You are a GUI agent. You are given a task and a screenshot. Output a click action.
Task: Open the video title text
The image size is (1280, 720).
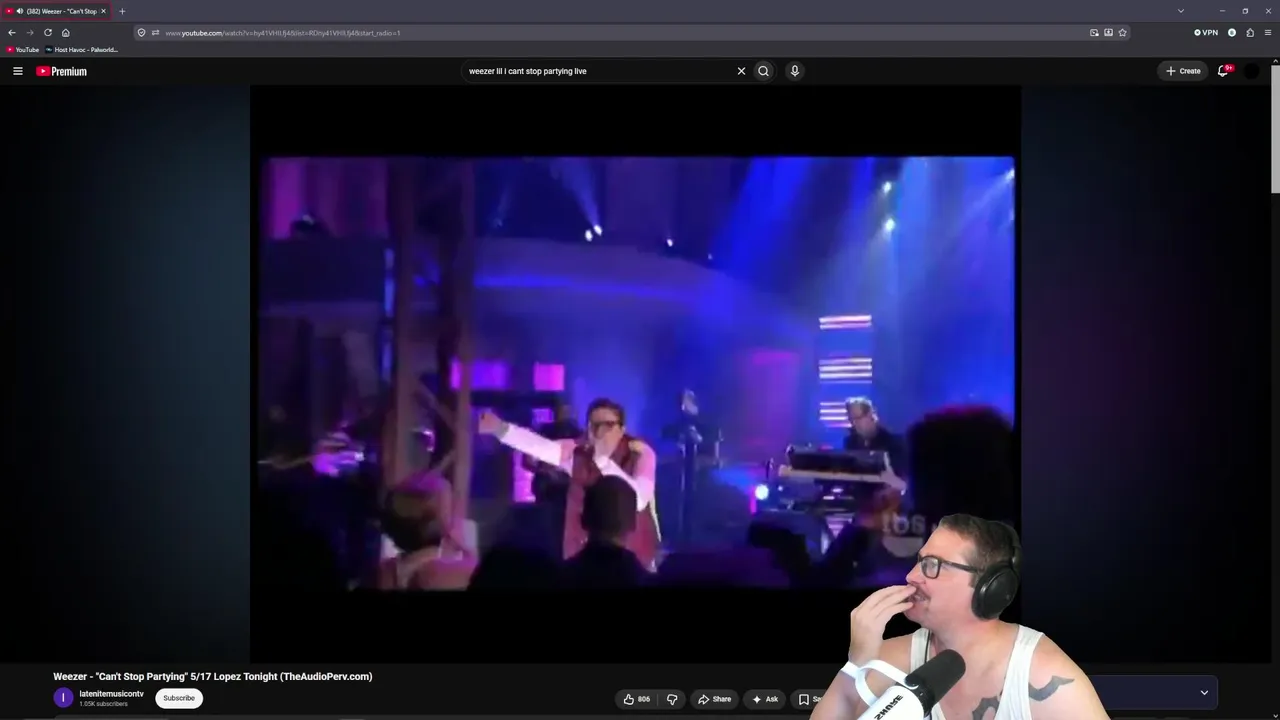click(213, 677)
